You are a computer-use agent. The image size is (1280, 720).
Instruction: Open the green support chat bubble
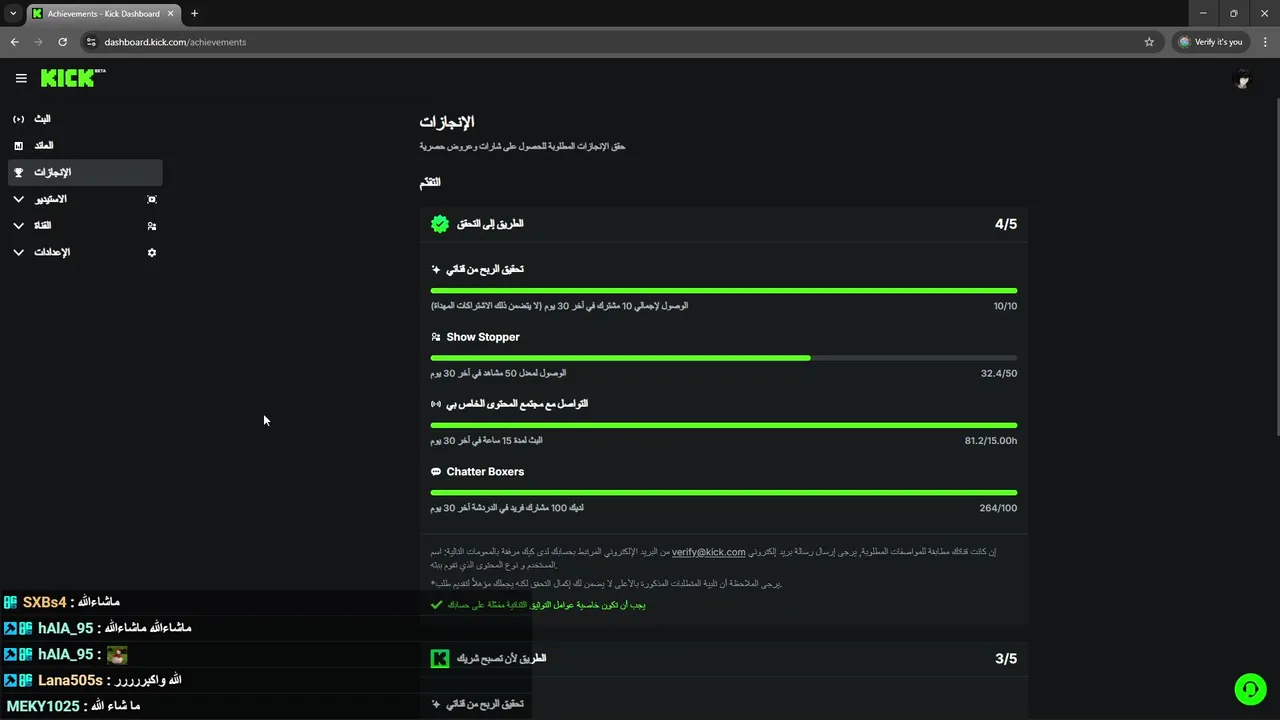coord(1250,689)
